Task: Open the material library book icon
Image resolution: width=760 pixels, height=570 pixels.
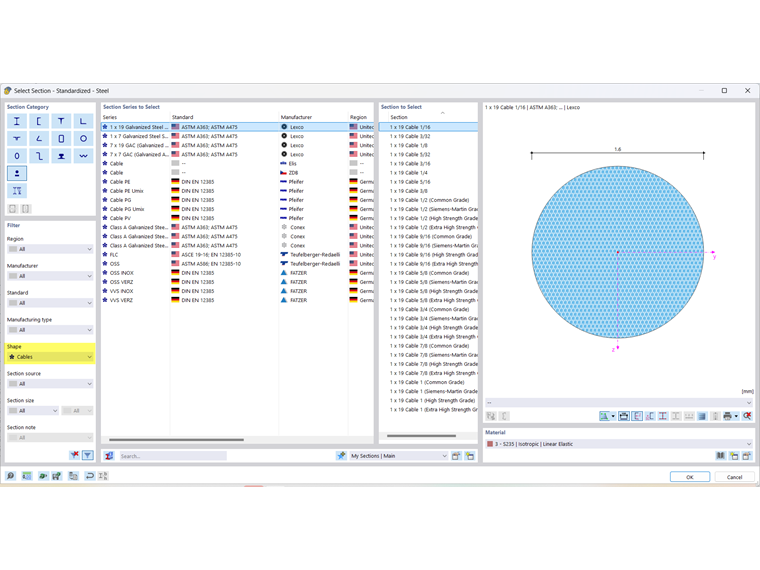Action: 721,456
